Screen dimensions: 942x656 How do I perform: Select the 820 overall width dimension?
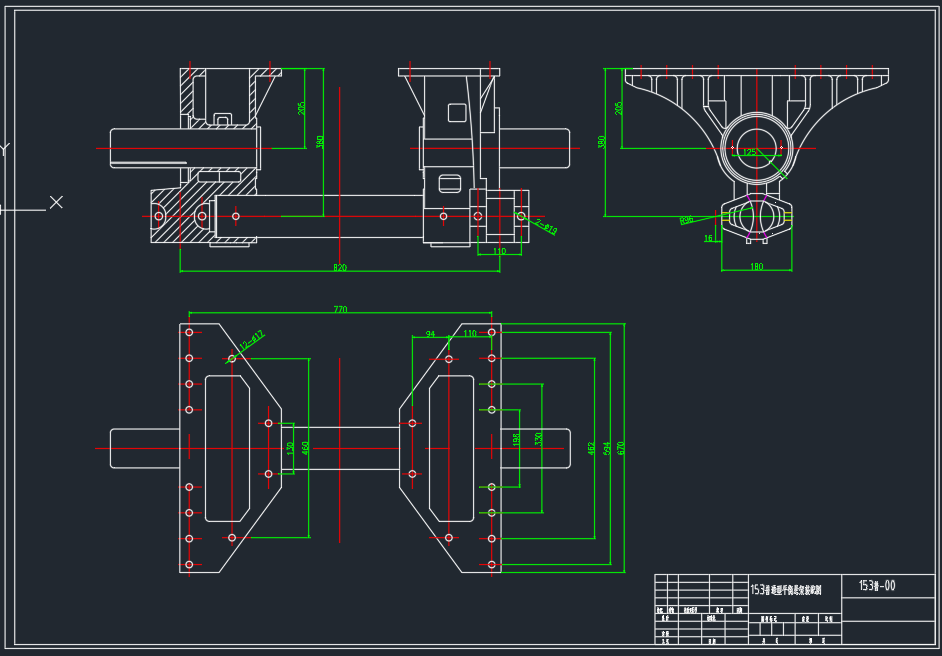(x=339, y=268)
